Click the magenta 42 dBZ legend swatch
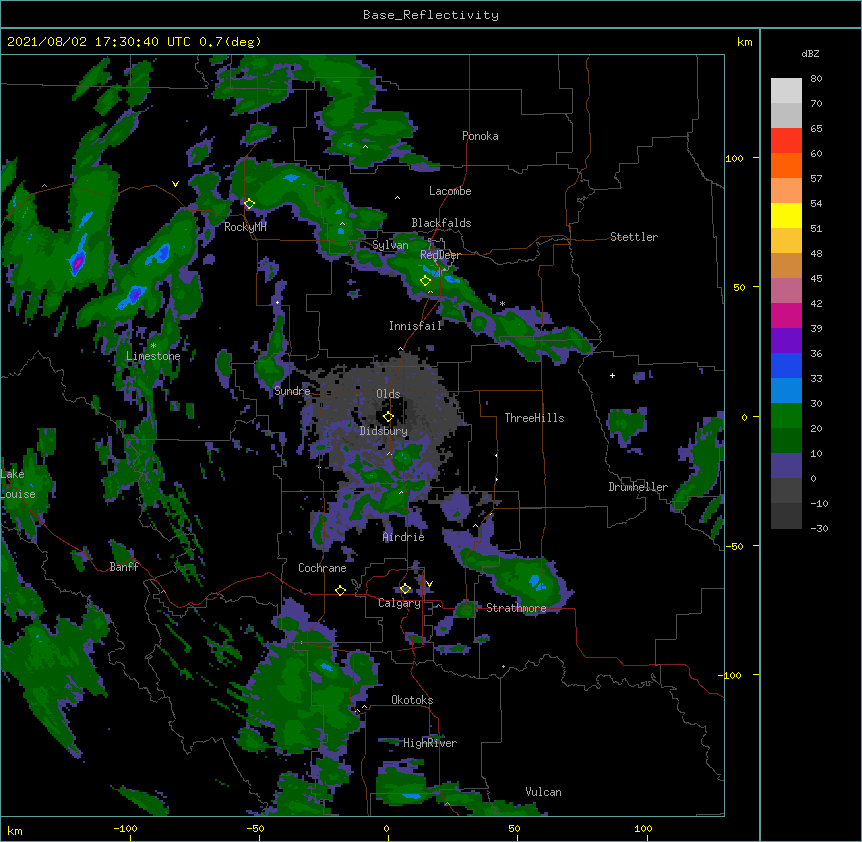Viewport: 862px width, 842px height. tap(786, 315)
